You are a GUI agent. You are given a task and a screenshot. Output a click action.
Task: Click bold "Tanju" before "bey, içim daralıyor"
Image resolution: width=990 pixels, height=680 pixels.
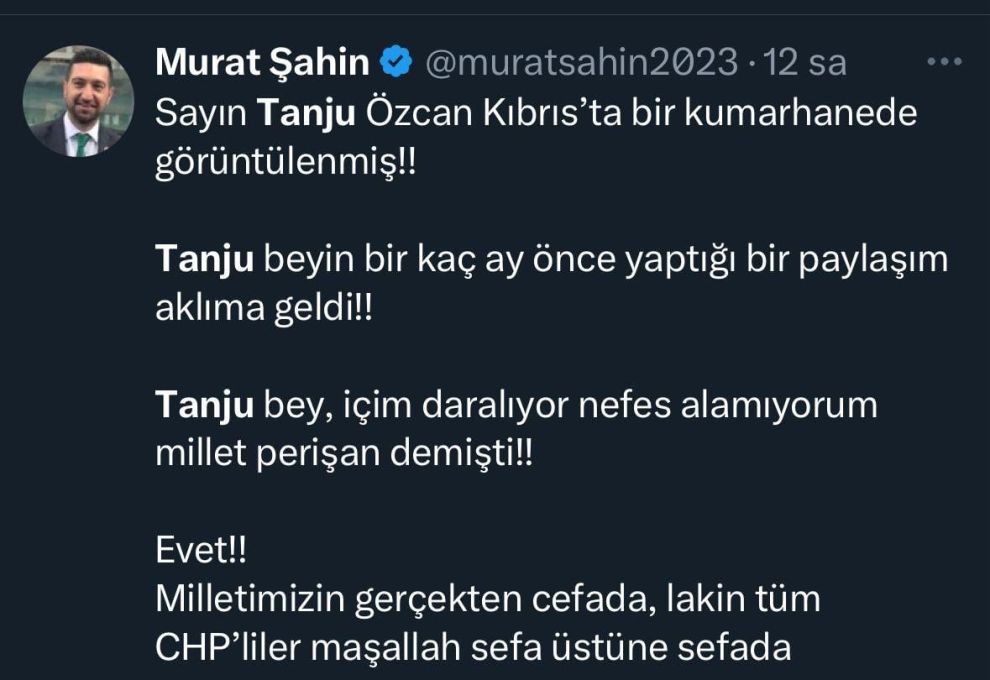(204, 406)
